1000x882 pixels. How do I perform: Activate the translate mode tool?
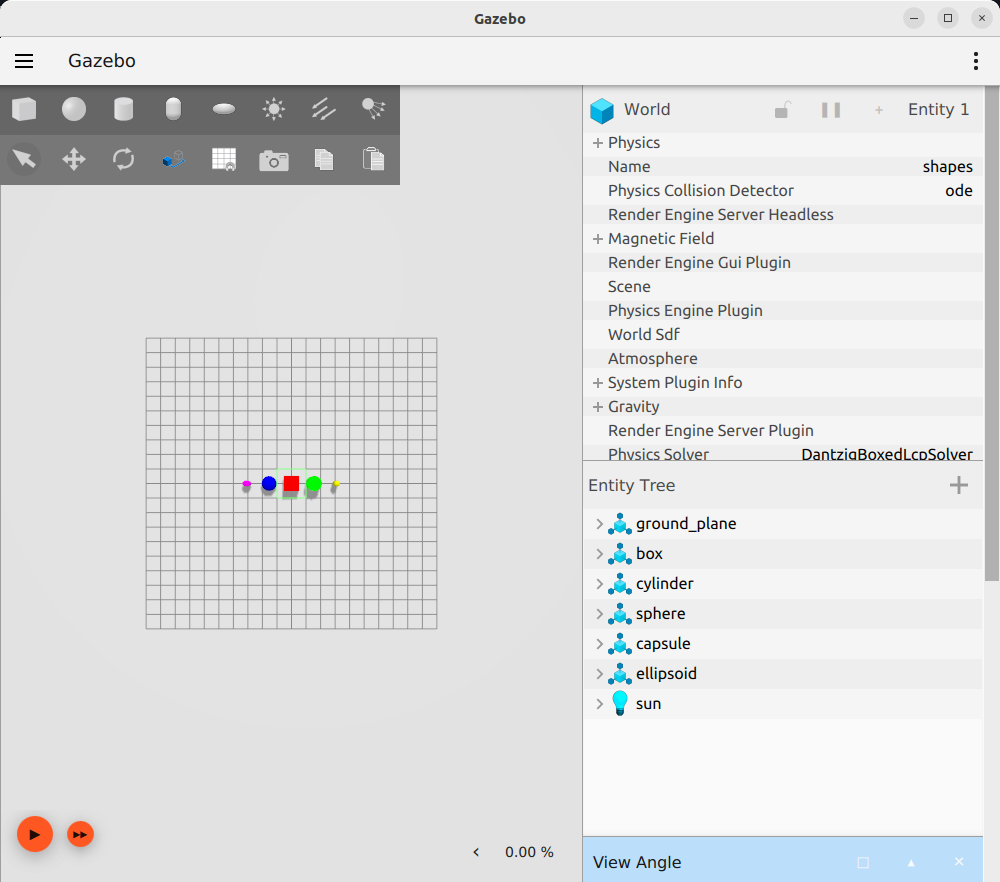[74, 159]
